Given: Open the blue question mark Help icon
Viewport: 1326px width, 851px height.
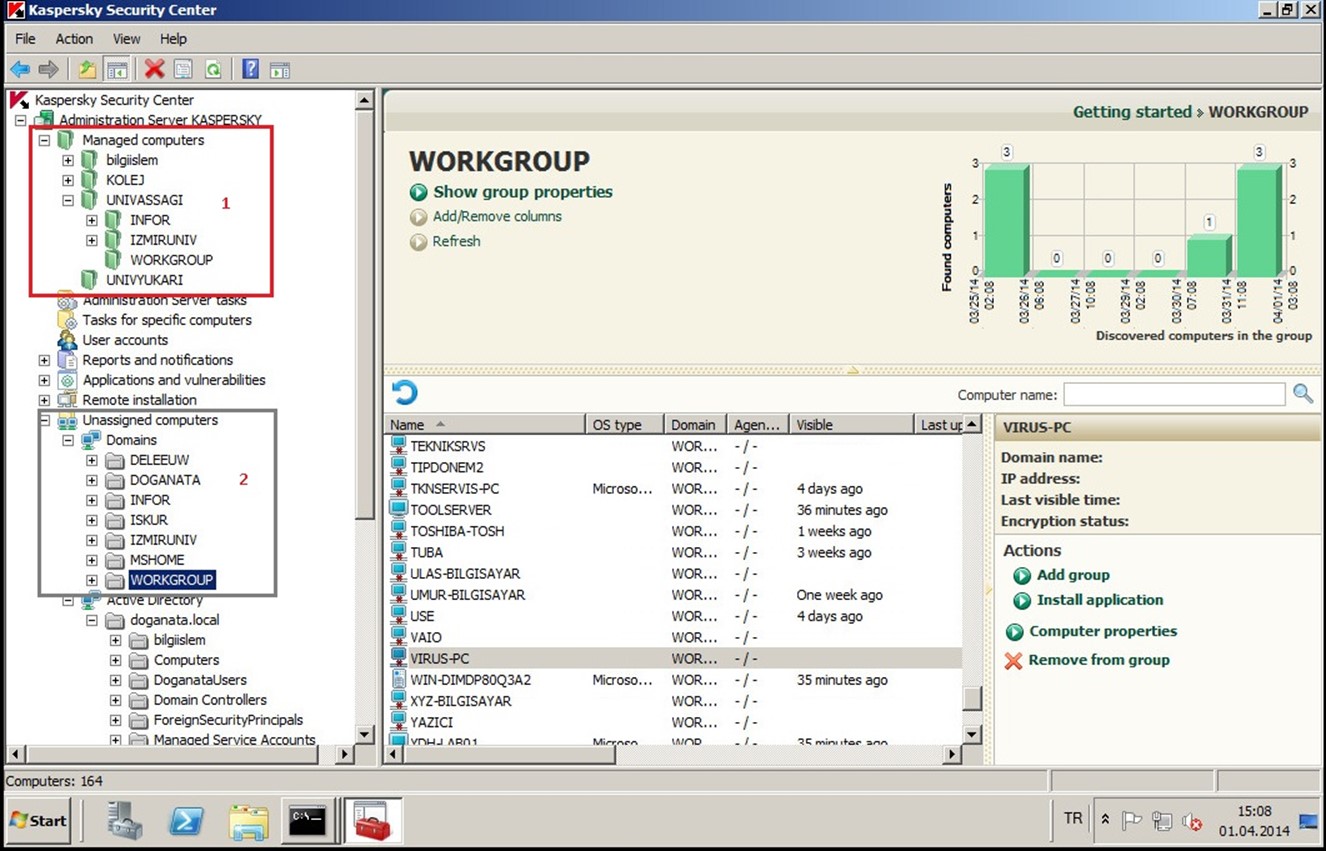Looking at the screenshot, I should tap(251, 69).
